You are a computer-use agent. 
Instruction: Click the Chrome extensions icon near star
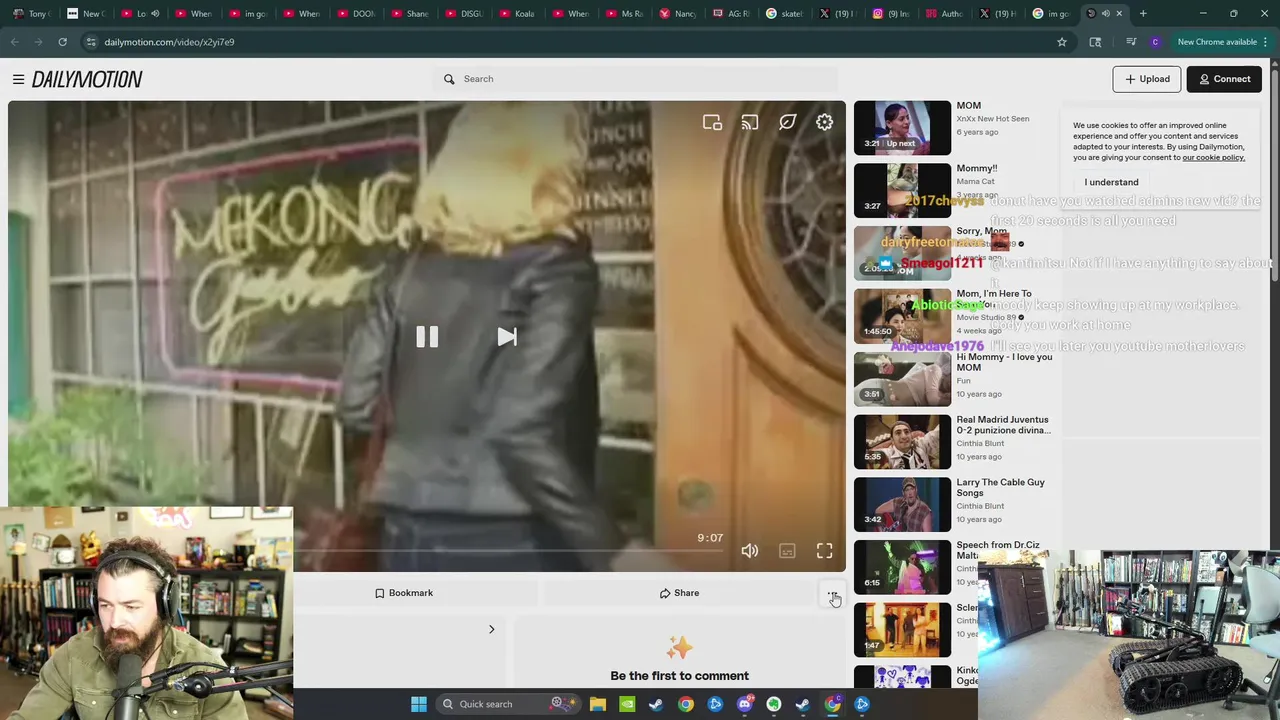tap(1095, 42)
